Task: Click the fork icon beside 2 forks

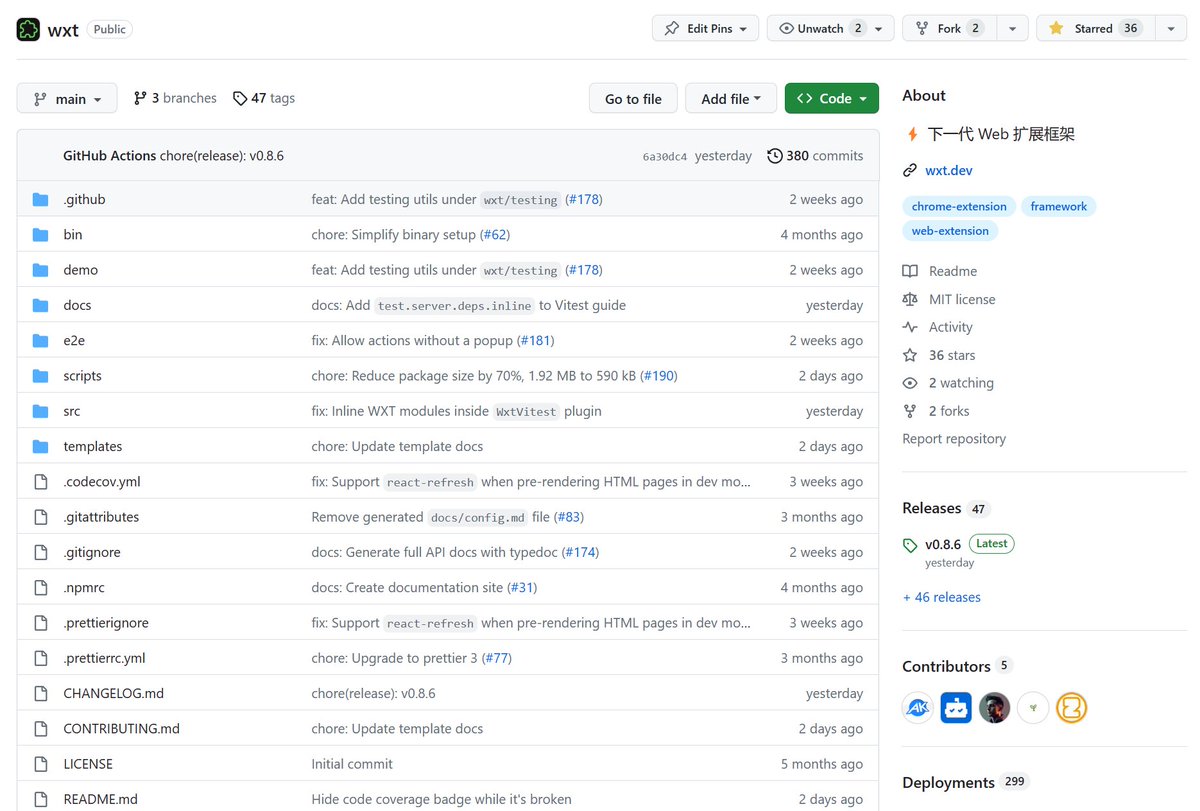Action: click(910, 411)
